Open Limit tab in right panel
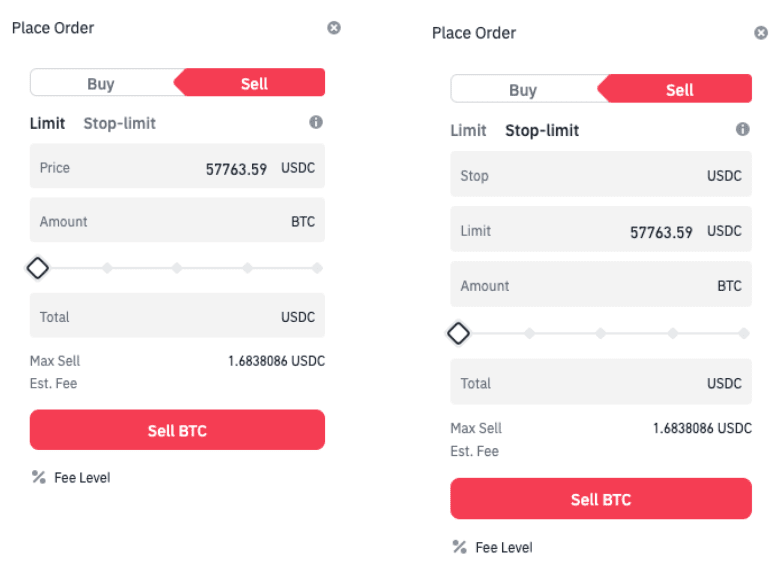780x580 pixels. click(x=468, y=130)
